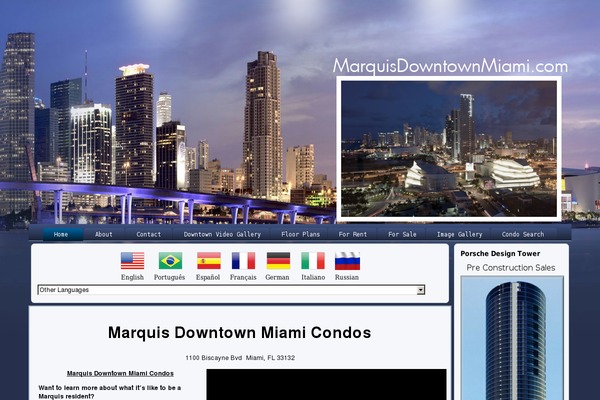Viewport: 600px width, 400px height.
Task: Go to the Home tab
Action: tap(61, 234)
